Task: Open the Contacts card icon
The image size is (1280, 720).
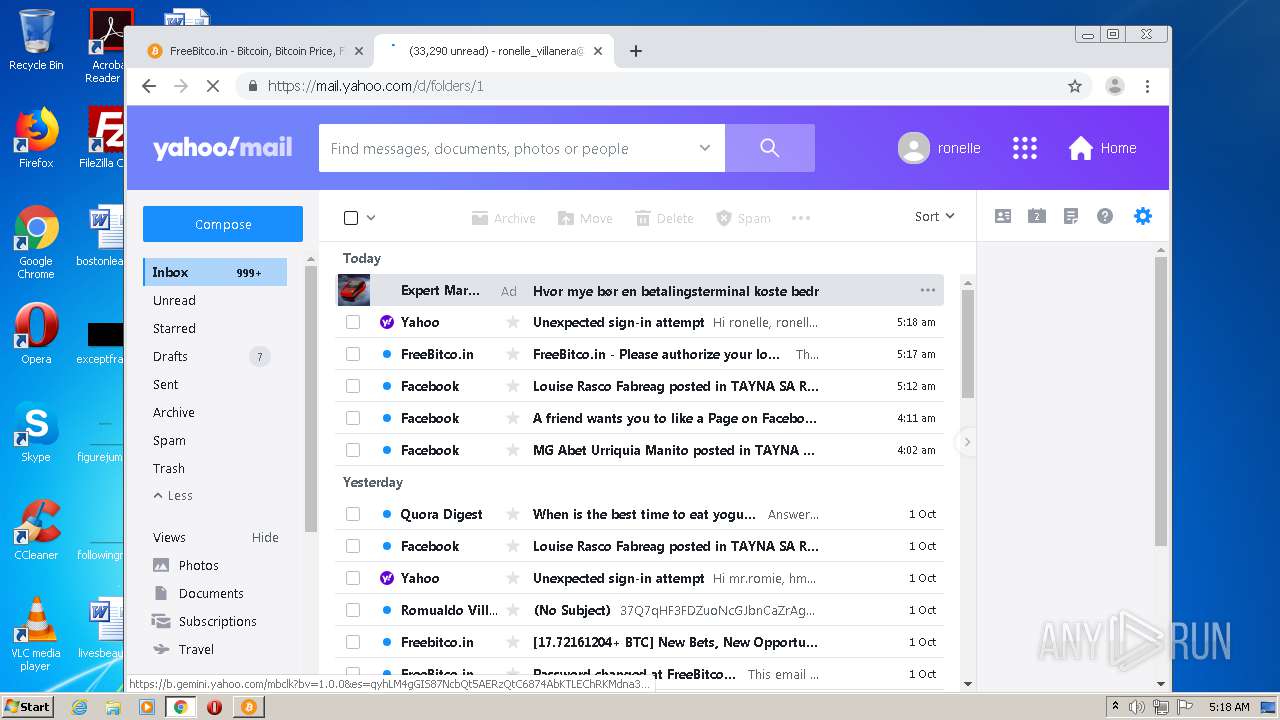Action: [x=1003, y=216]
